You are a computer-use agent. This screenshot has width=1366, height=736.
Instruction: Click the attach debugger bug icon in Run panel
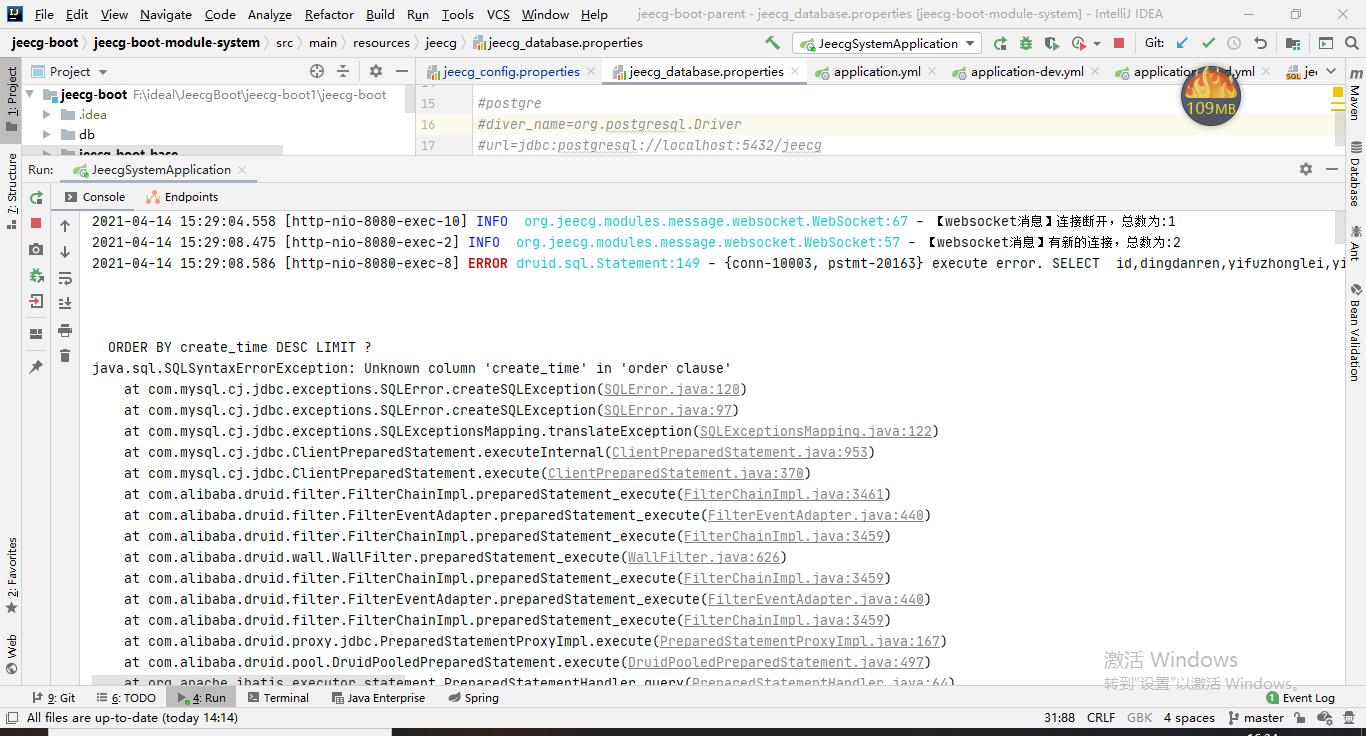(36, 275)
